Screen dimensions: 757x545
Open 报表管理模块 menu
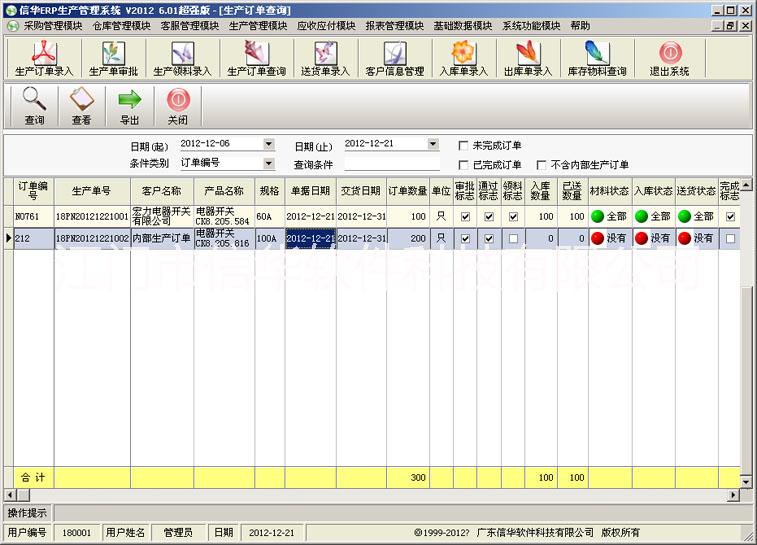tap(394, 26)
